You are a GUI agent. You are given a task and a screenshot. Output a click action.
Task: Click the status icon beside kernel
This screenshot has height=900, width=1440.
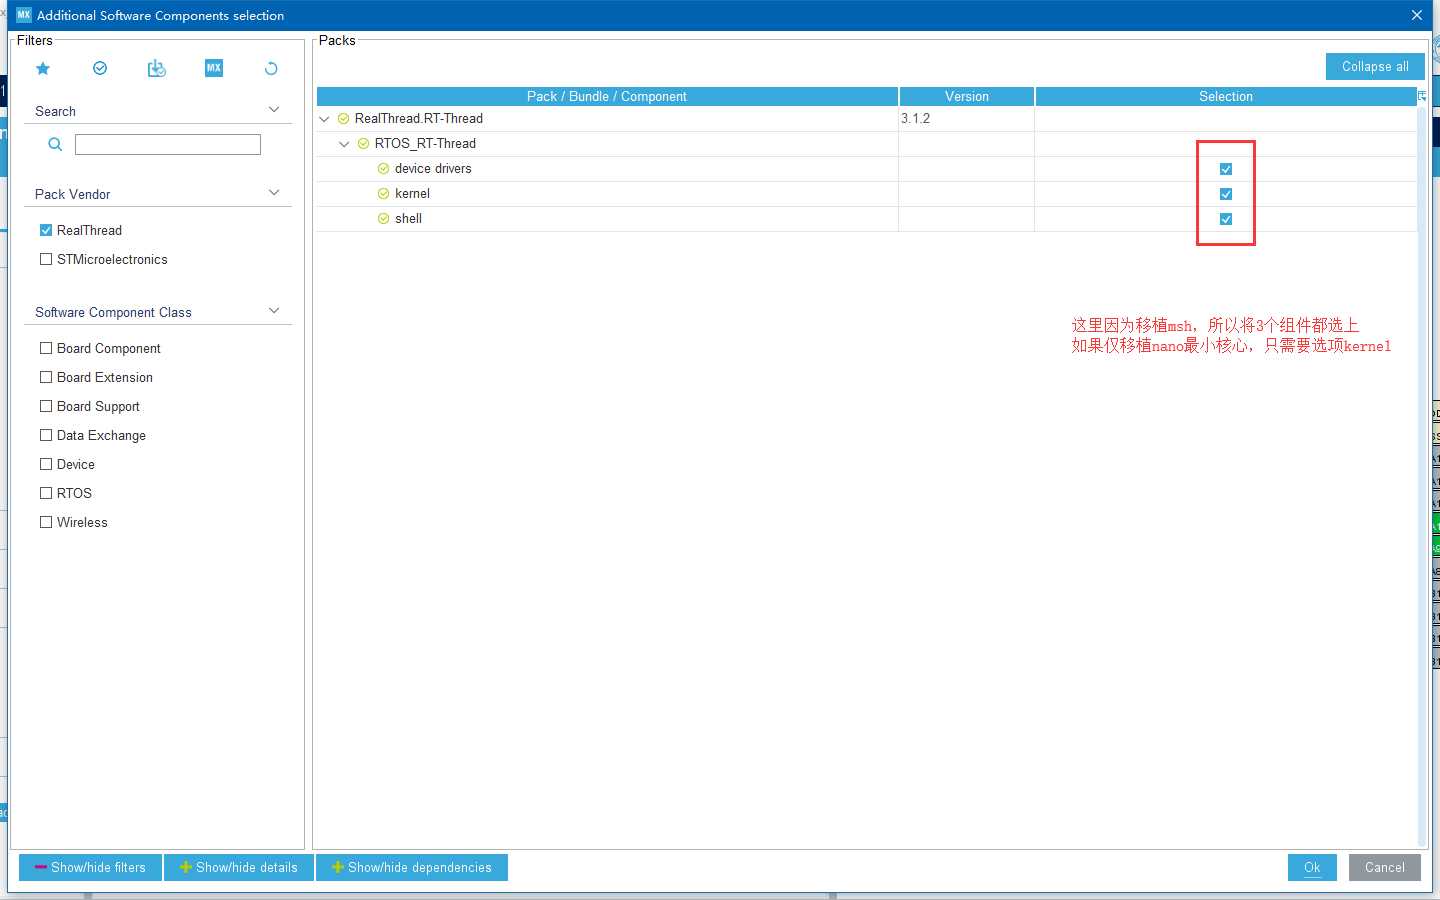tap(384, 194)
